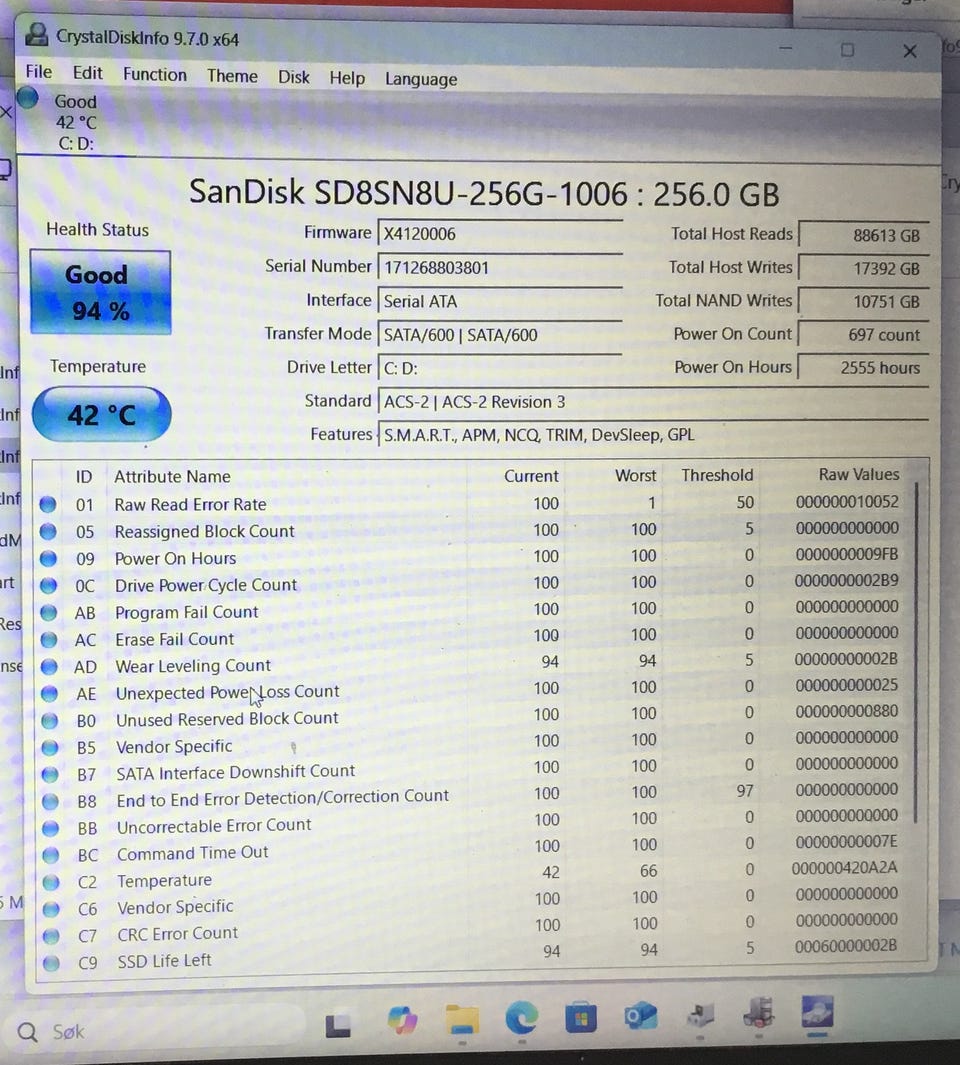This screenshot has height=1065, width=960.
Task: Click the Features field listing S.M.A.R.T.
Action: [x=652, y=435]
